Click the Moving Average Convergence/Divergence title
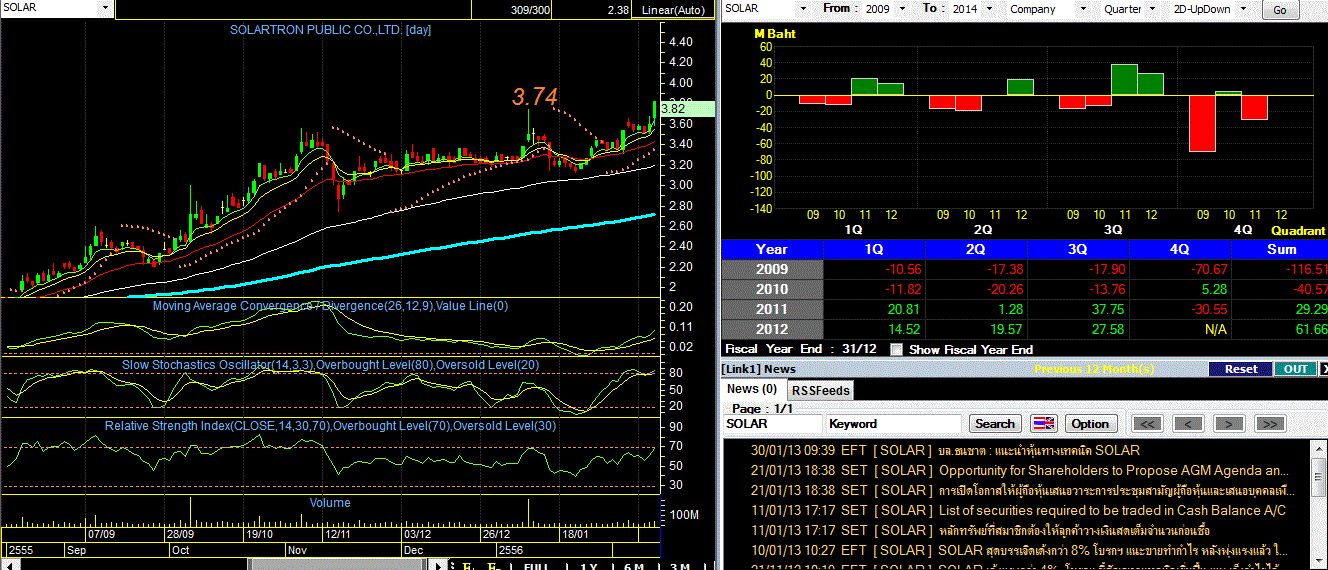This screenshot has width=1328, height=570. tap(330, 306)
